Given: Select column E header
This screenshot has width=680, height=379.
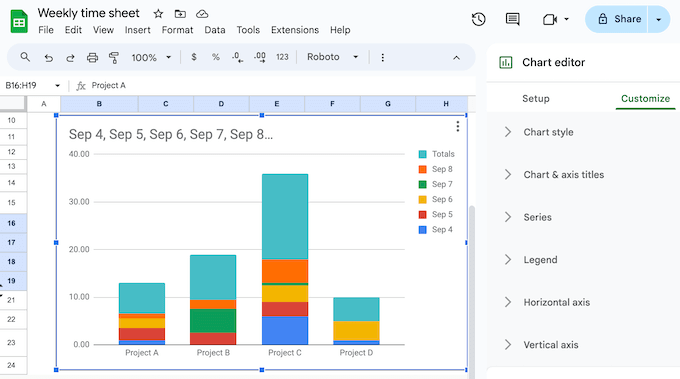Looking at the screenshot, I should [x=277, y=104].
